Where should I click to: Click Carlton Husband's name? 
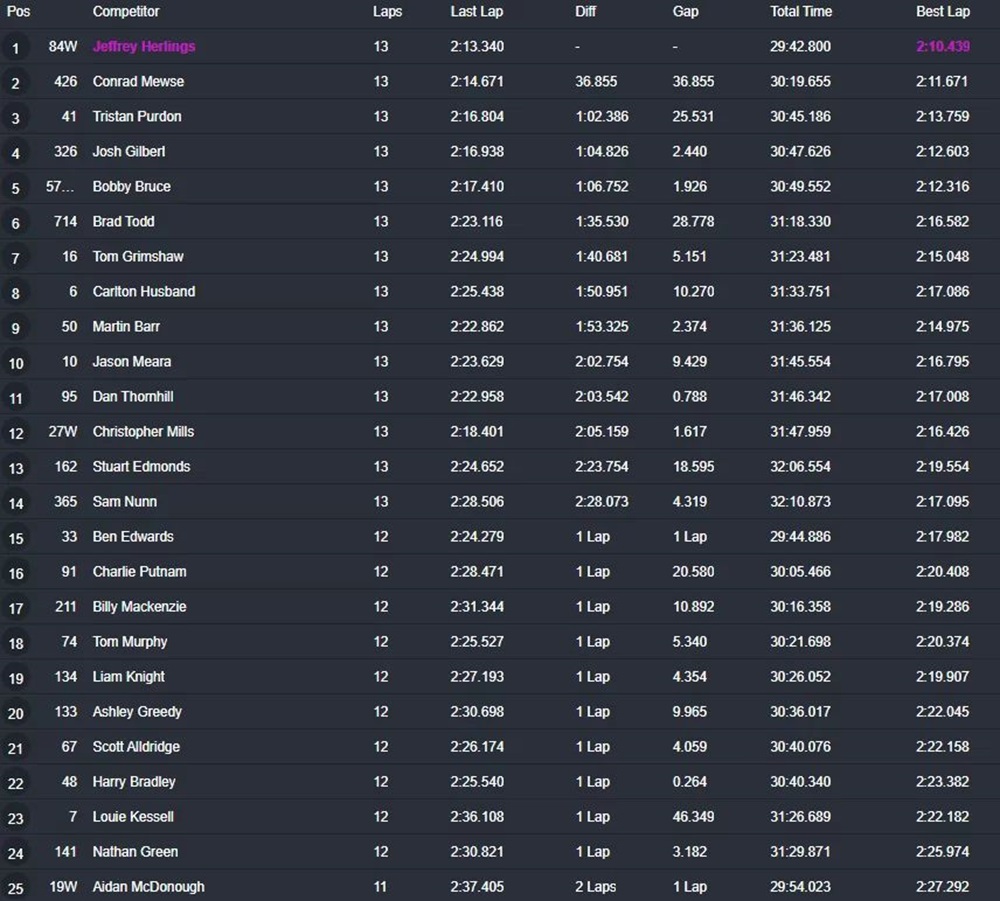click(x=144, y=291)
